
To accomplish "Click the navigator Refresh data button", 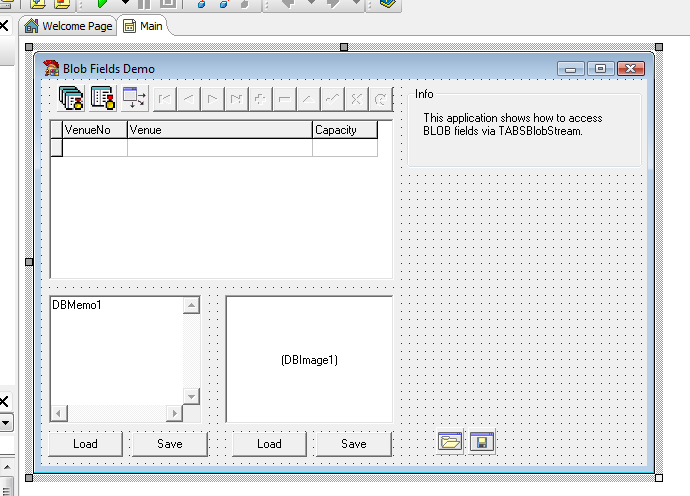I will click(380, 98).
